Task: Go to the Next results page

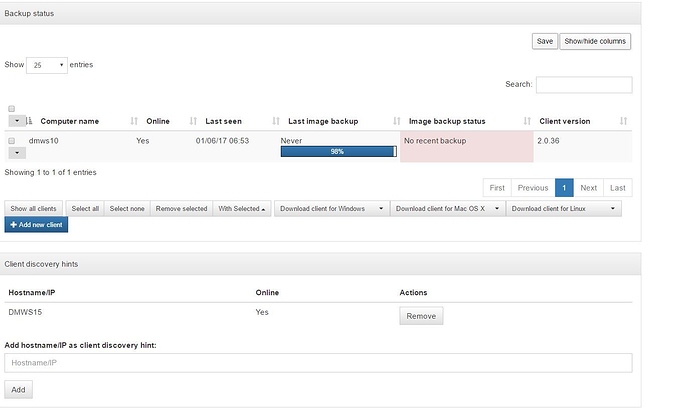Action: pyautogui.click(x=588, y=187)
